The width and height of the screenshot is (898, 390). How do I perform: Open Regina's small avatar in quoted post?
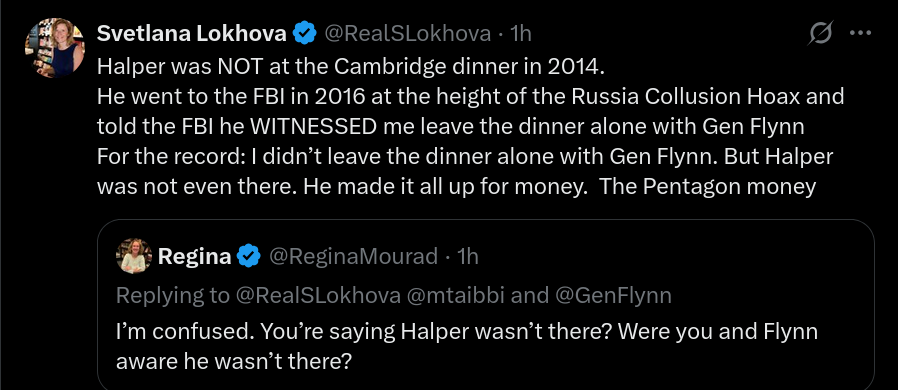click(x=133, y=256)
